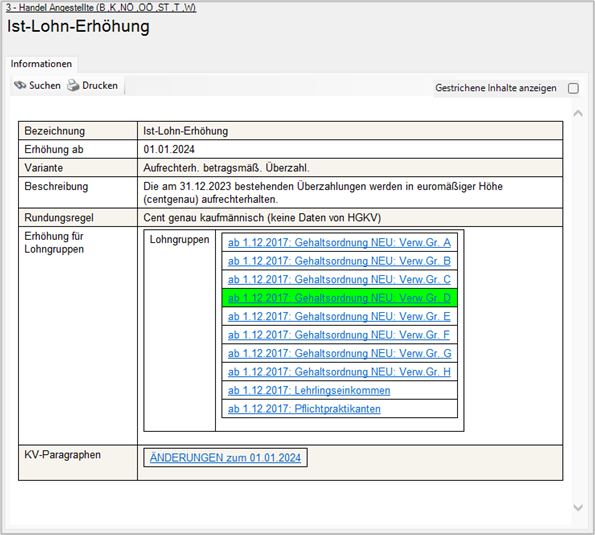The width and height of the screenshot is (595, 535).
Task: Click the scroll up arrow
Action: (x=578, y=113)
